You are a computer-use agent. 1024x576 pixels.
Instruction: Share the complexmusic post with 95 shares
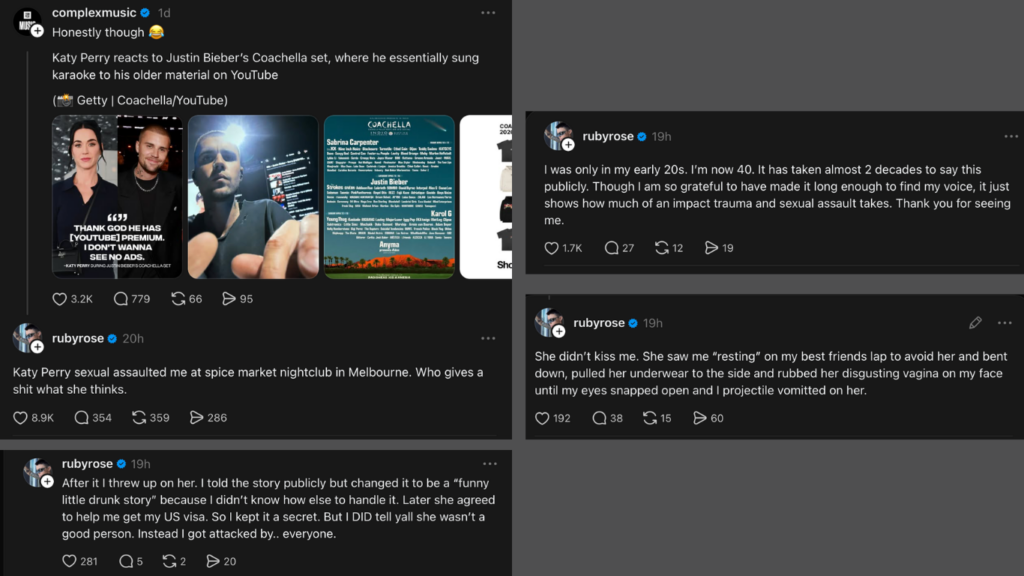coord(230,298)
